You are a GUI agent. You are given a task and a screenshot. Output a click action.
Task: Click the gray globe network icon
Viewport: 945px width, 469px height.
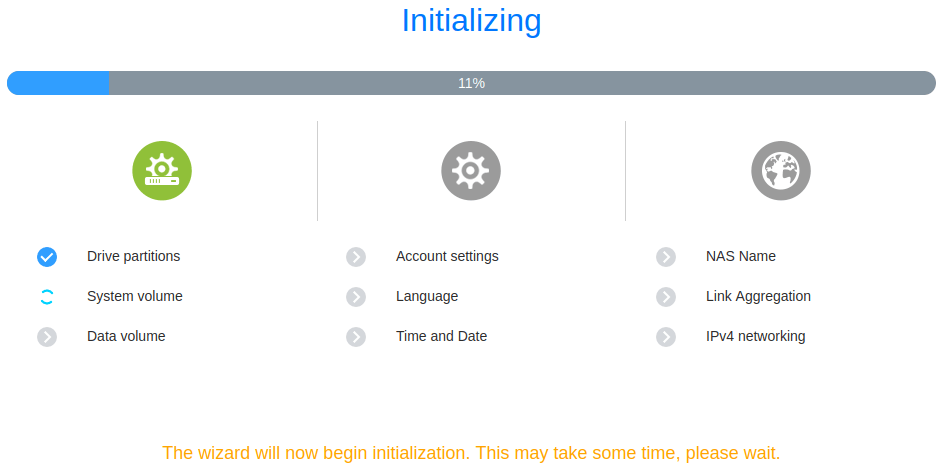pos(780,171)
